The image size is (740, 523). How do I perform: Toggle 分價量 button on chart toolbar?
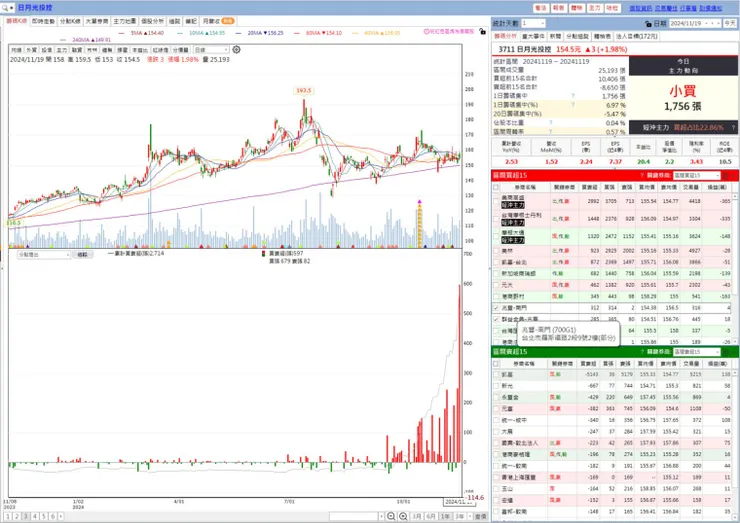180,50
